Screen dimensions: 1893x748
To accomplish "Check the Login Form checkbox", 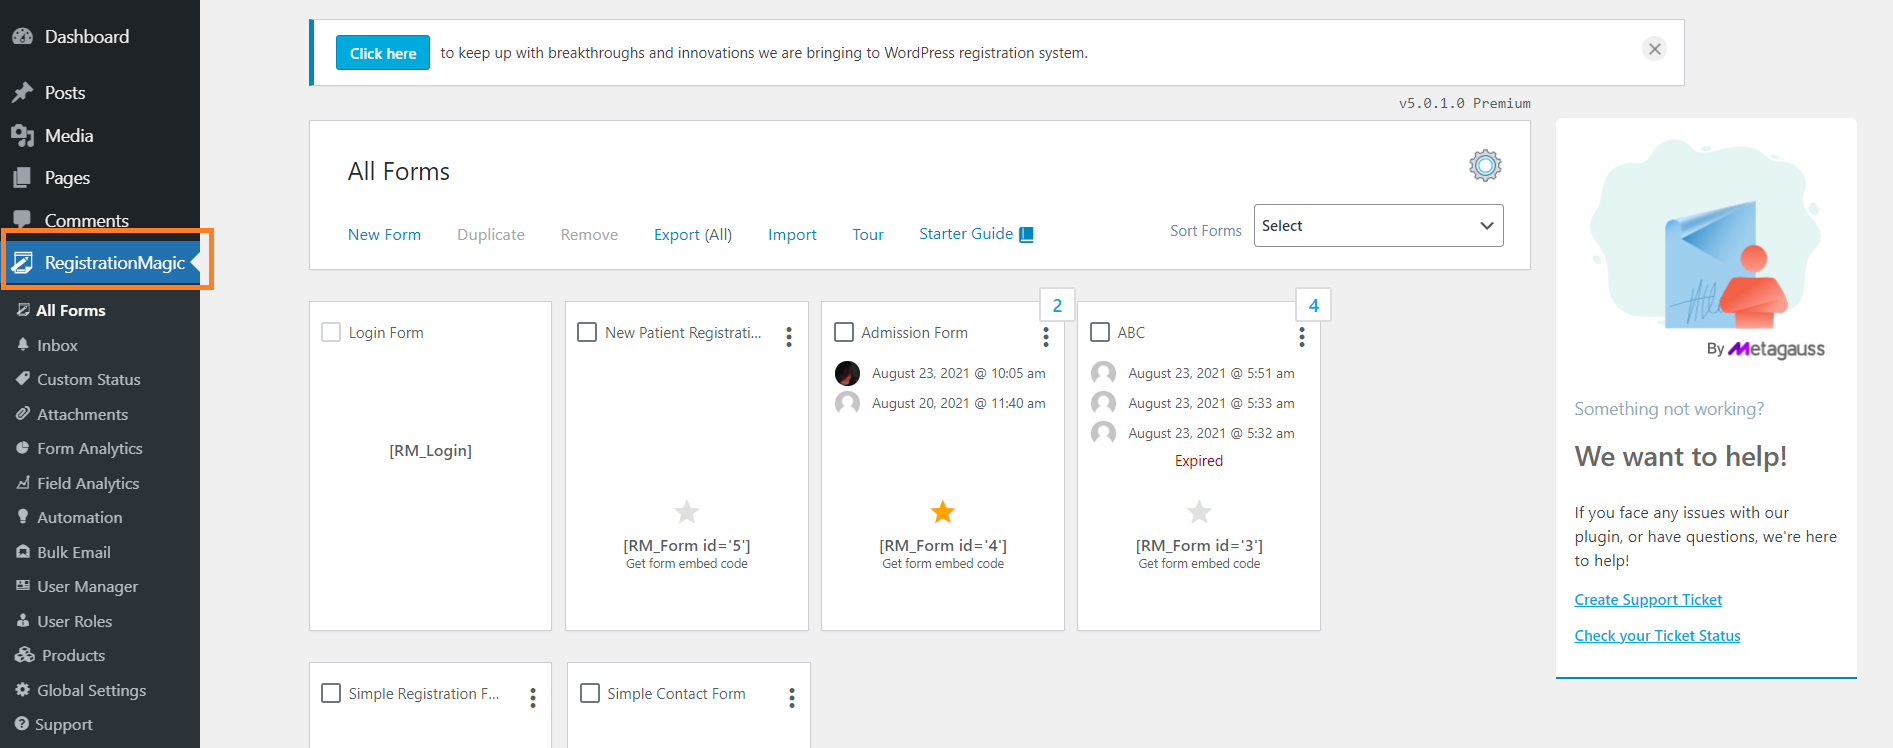I will 331,332.
